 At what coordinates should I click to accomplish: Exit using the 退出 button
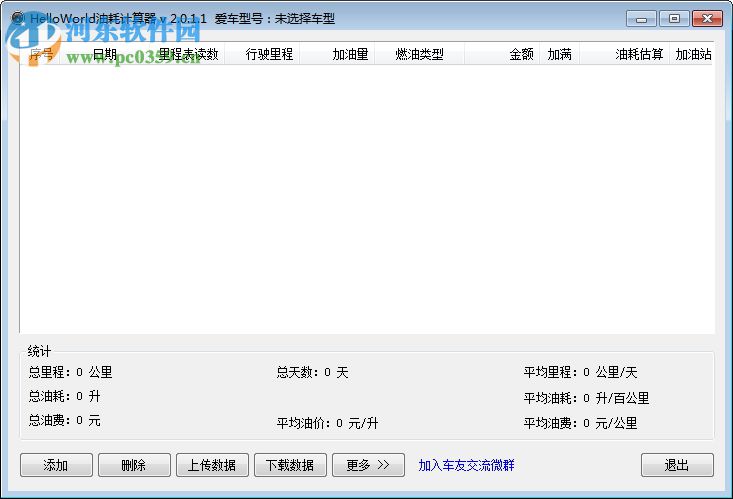pos(677,465)
